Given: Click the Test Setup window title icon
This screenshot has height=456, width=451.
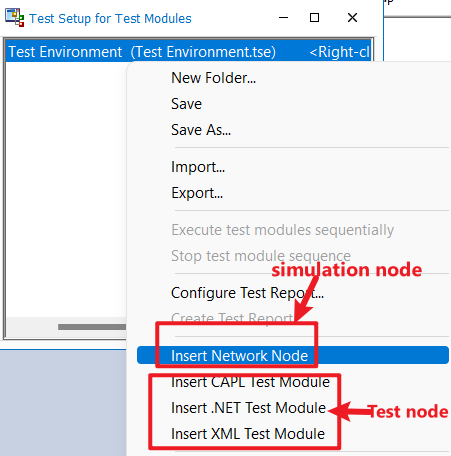Looking at the screenshot, I should pos(15,18).
